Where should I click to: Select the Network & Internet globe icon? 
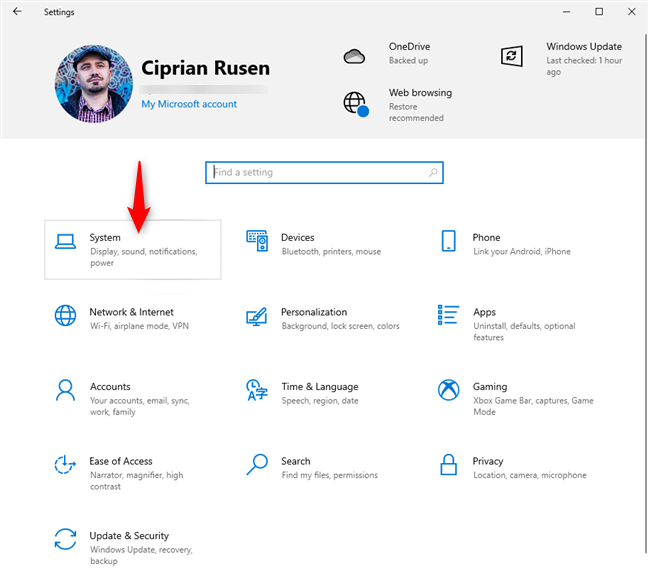click(66, 316)
